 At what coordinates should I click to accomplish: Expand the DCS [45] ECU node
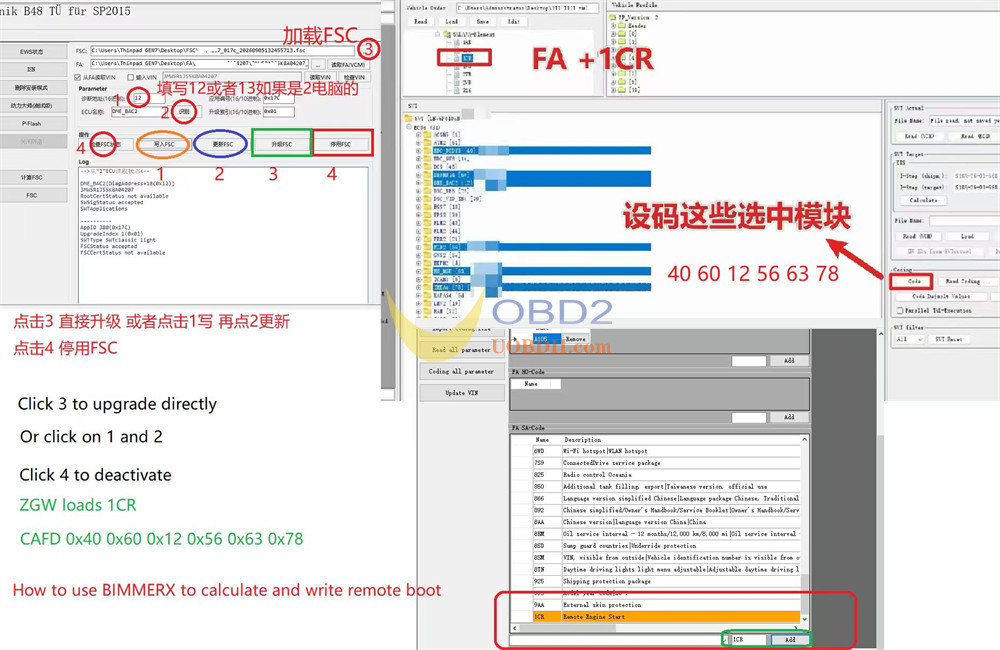tap(419, 166)
